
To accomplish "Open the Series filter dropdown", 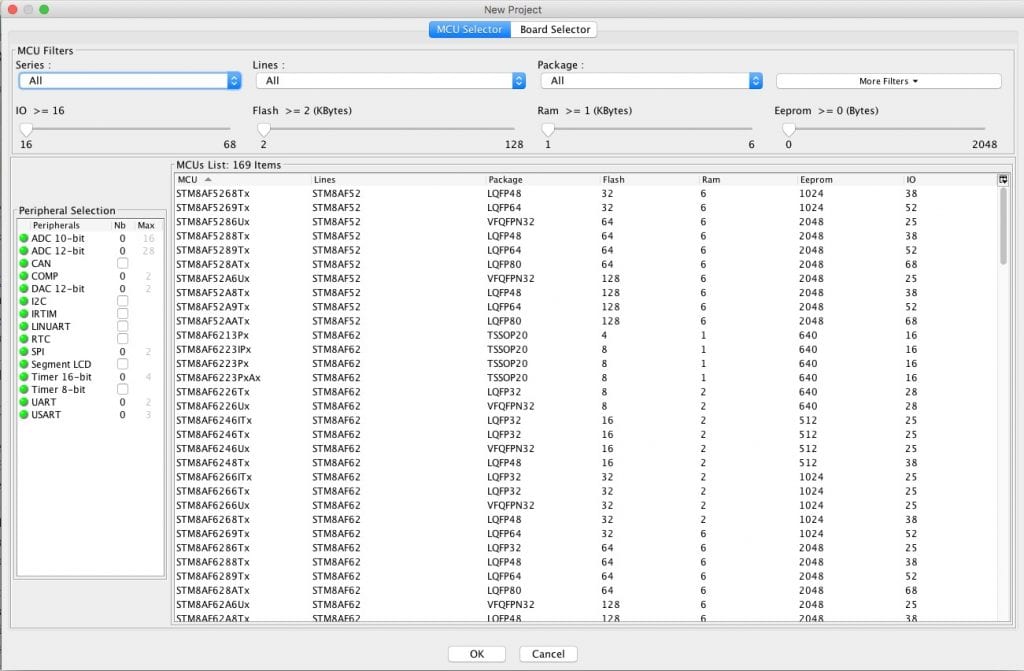I will pos(131,79).
